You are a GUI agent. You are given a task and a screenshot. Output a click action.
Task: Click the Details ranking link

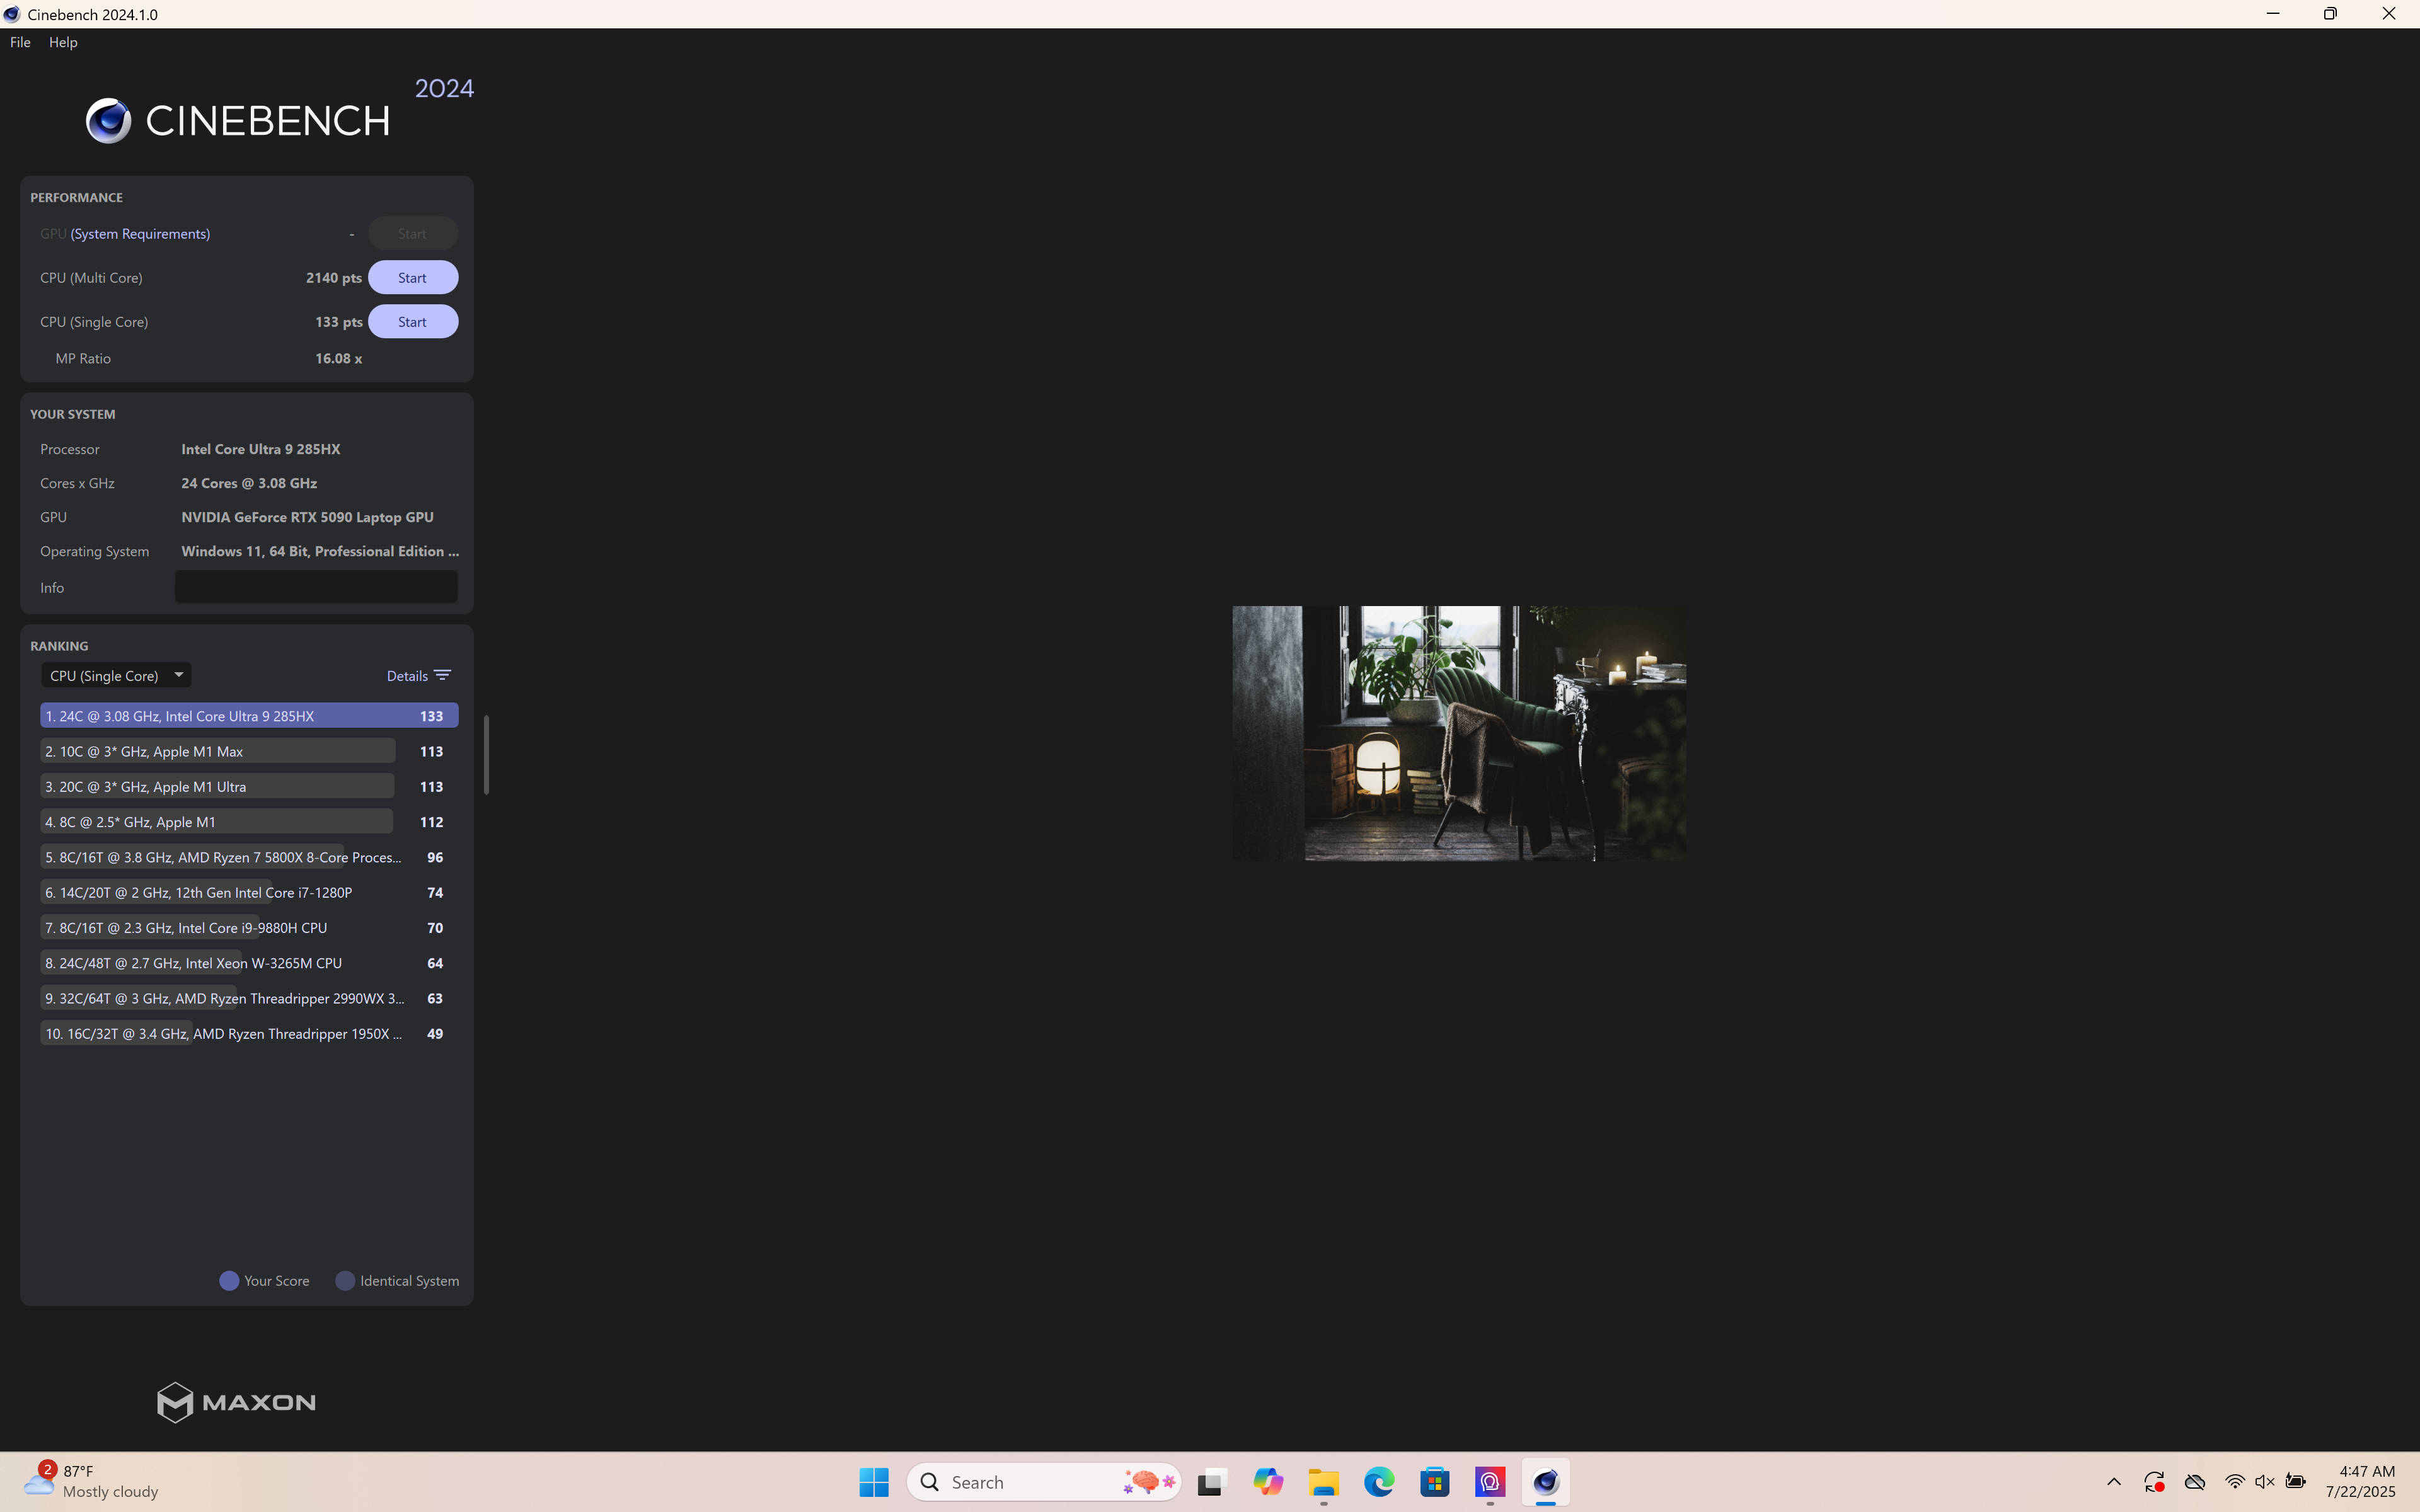[x=407, y=676]
